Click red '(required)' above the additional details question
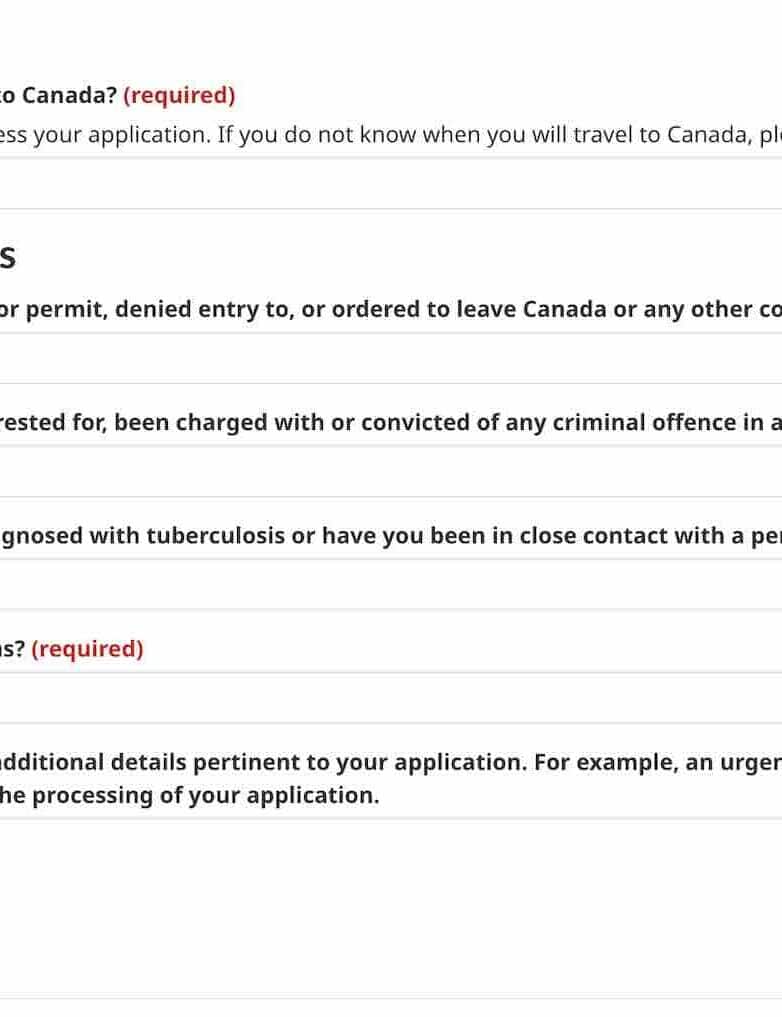 pos(87,648)
